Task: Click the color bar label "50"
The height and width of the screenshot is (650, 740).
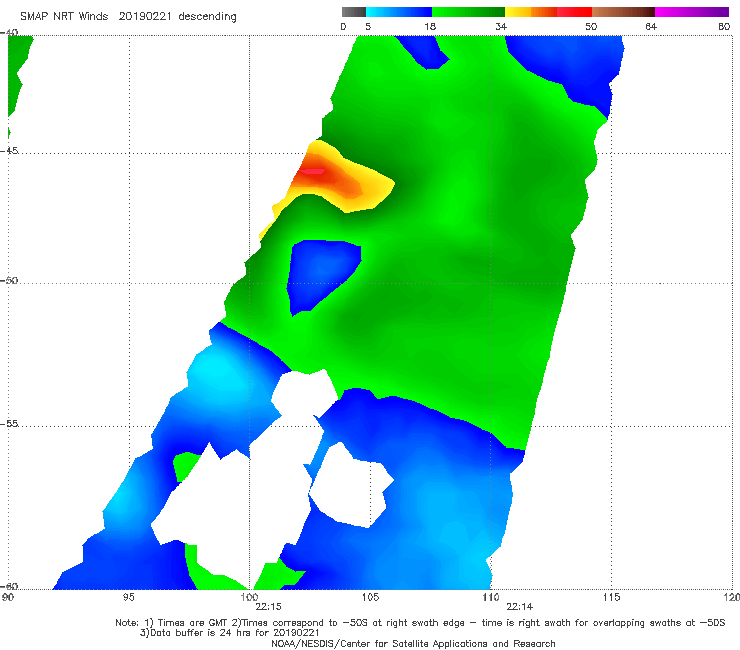Action: point(591,27)
